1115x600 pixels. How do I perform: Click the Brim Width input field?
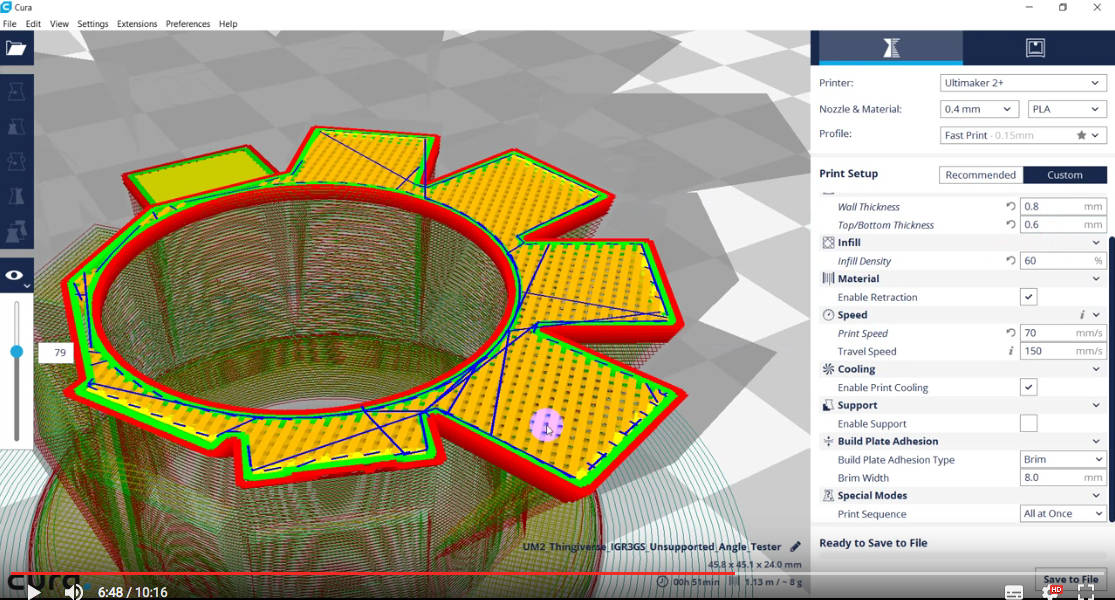(x=1062, y=478)
